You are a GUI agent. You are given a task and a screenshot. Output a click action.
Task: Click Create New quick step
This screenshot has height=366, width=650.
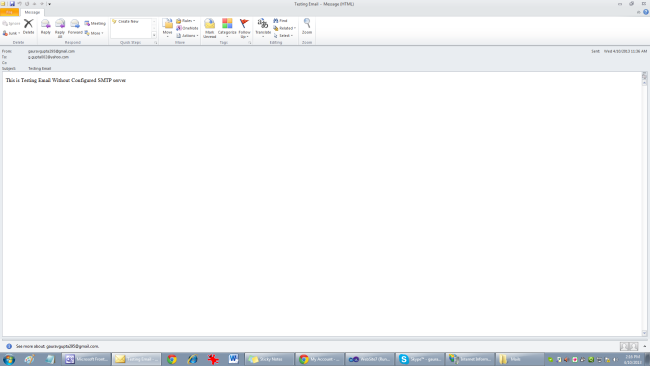tap(126, 22)
